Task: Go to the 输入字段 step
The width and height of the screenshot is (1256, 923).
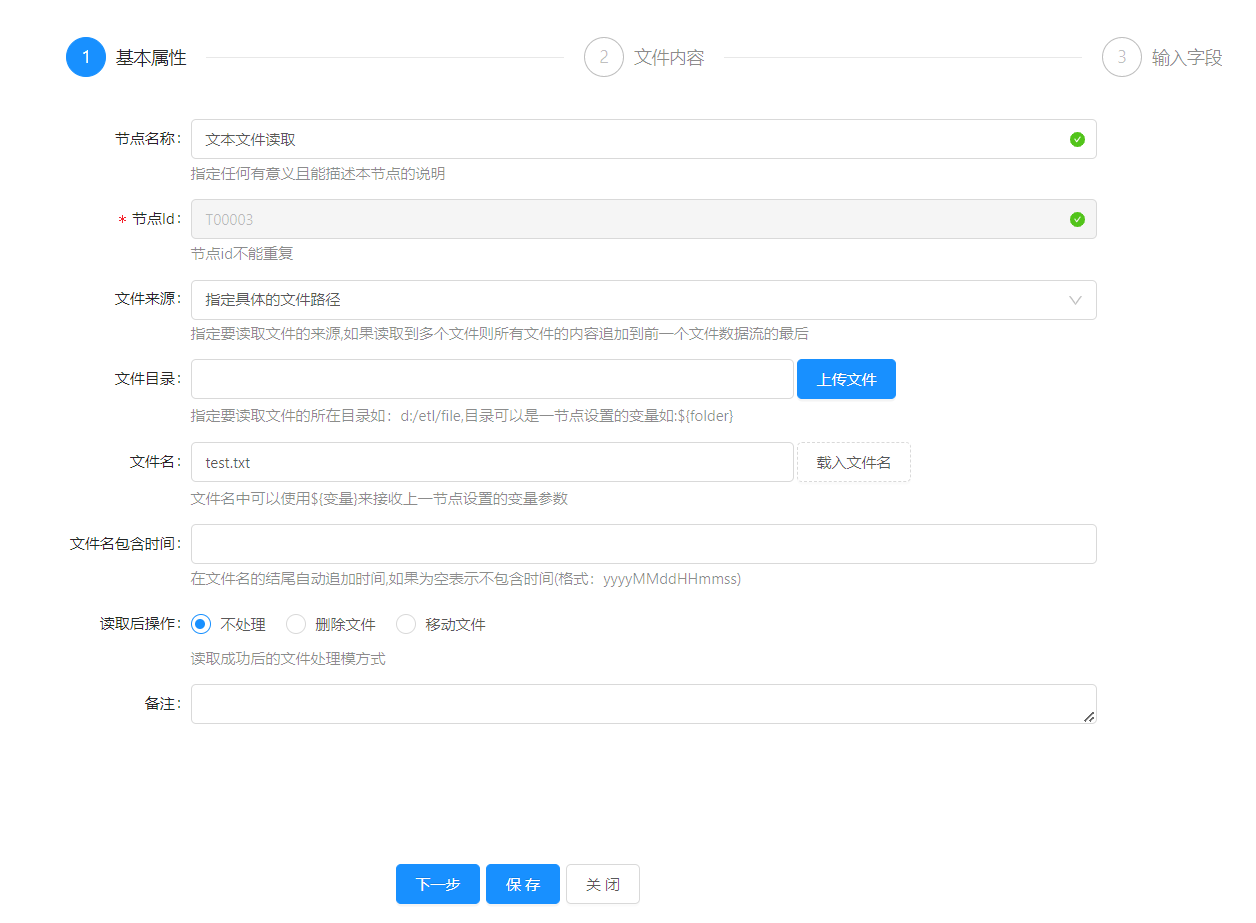Action: [x=1187, y=58]
